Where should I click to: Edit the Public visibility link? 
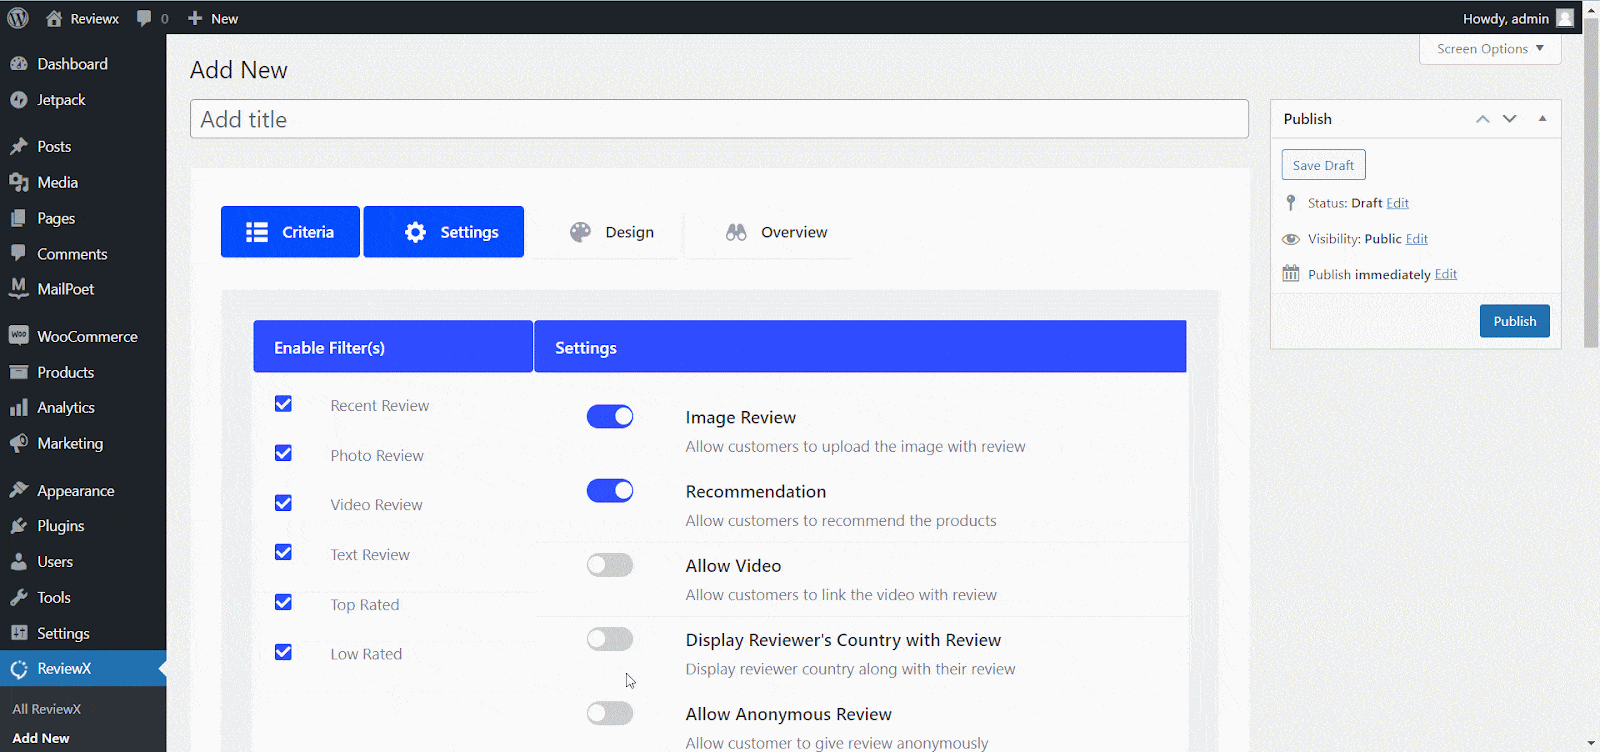coord(1416,239)
